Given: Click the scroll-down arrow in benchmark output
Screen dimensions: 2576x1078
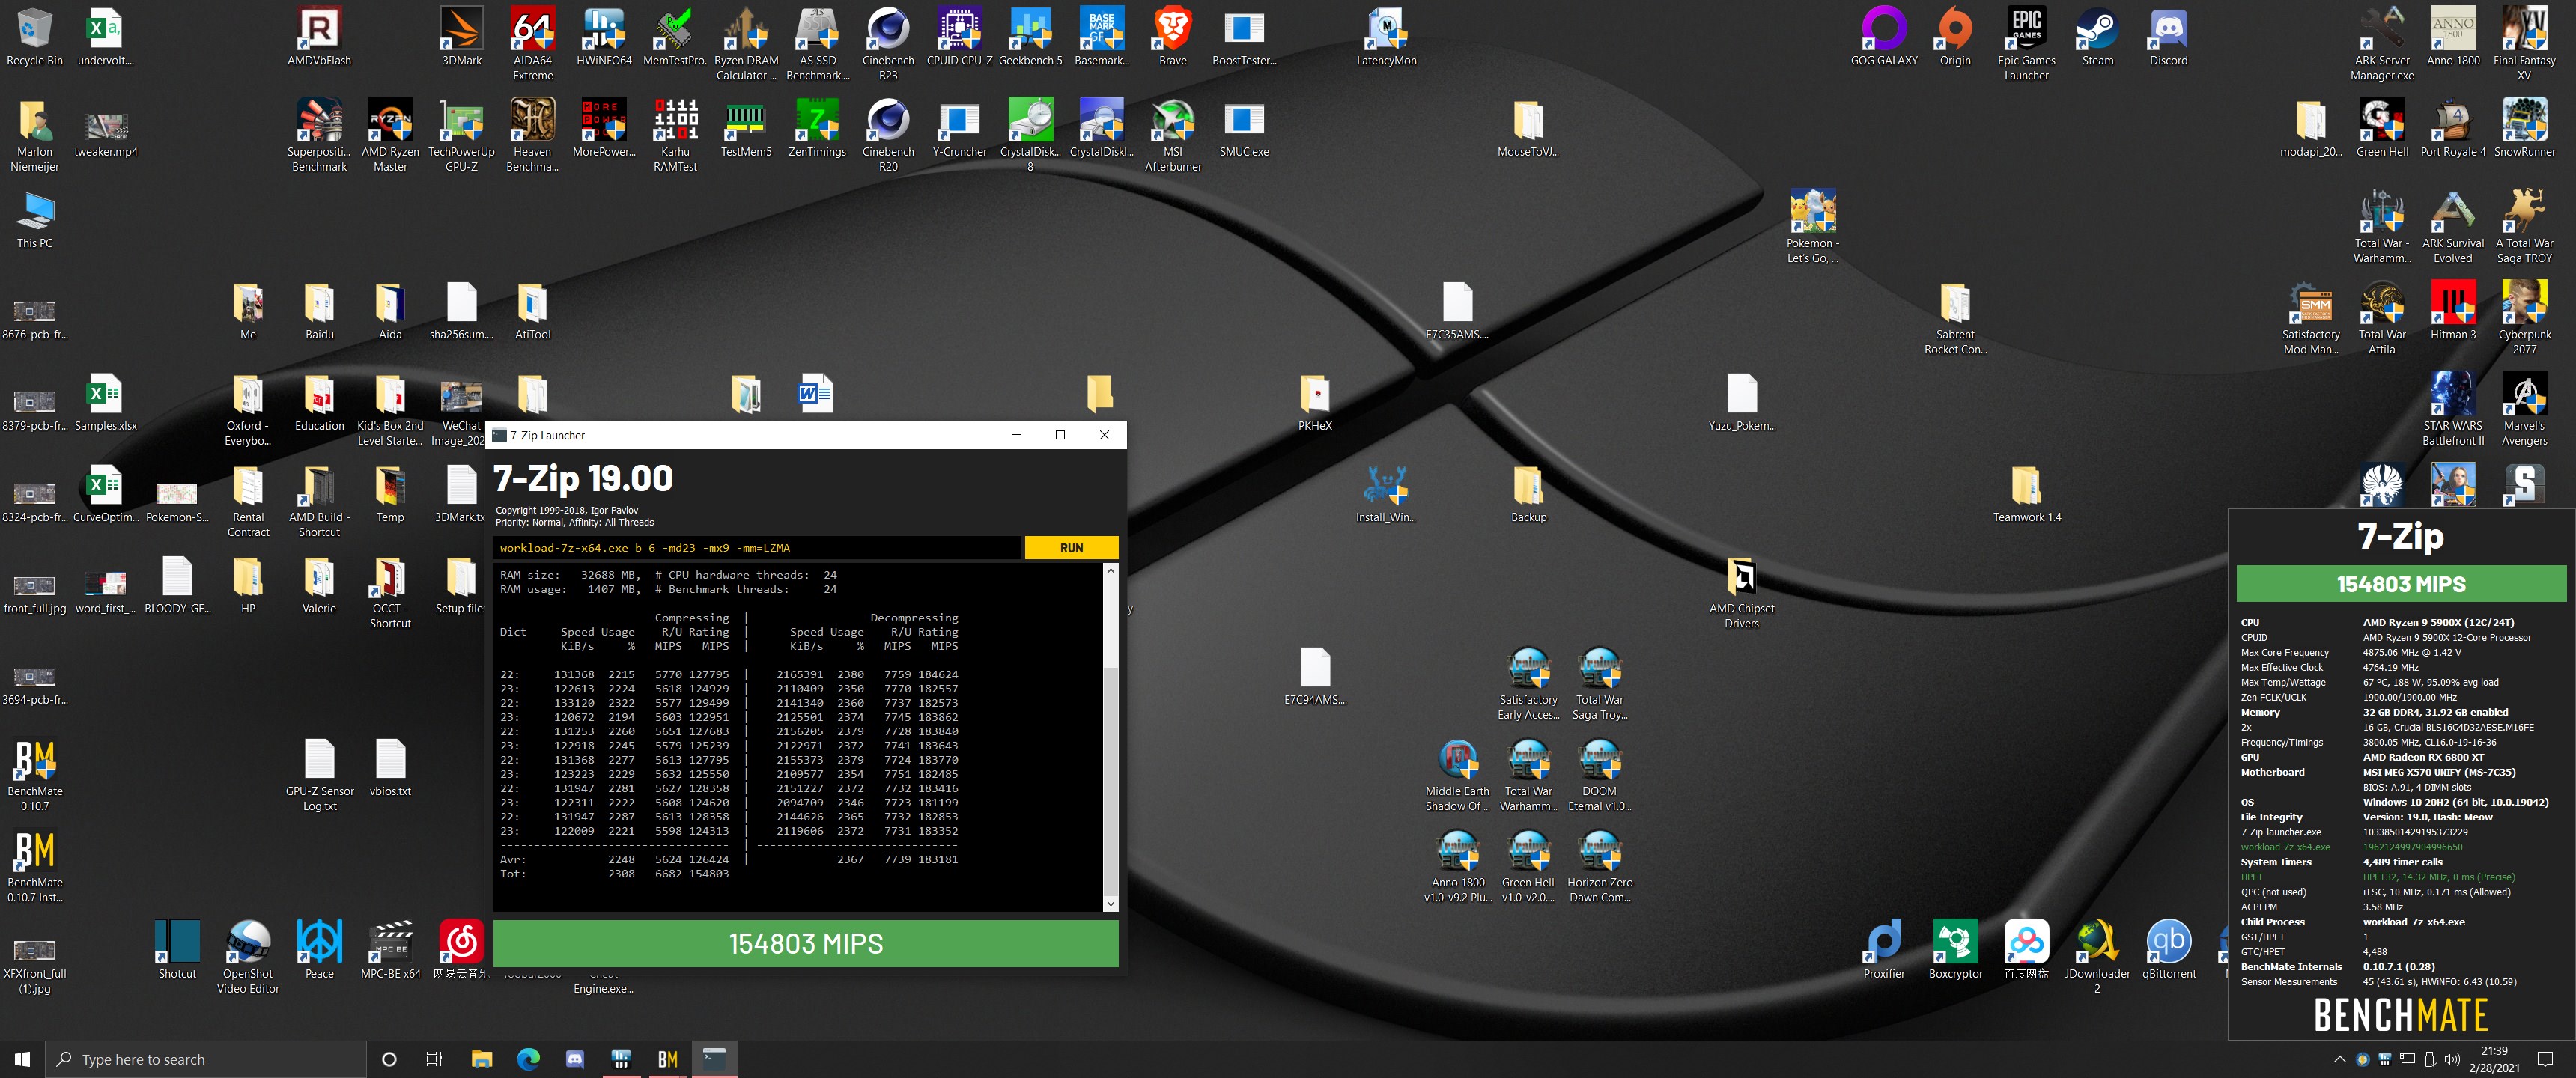Looking at the screenshot, I should pyautogui.click(x=1110, y=903).
